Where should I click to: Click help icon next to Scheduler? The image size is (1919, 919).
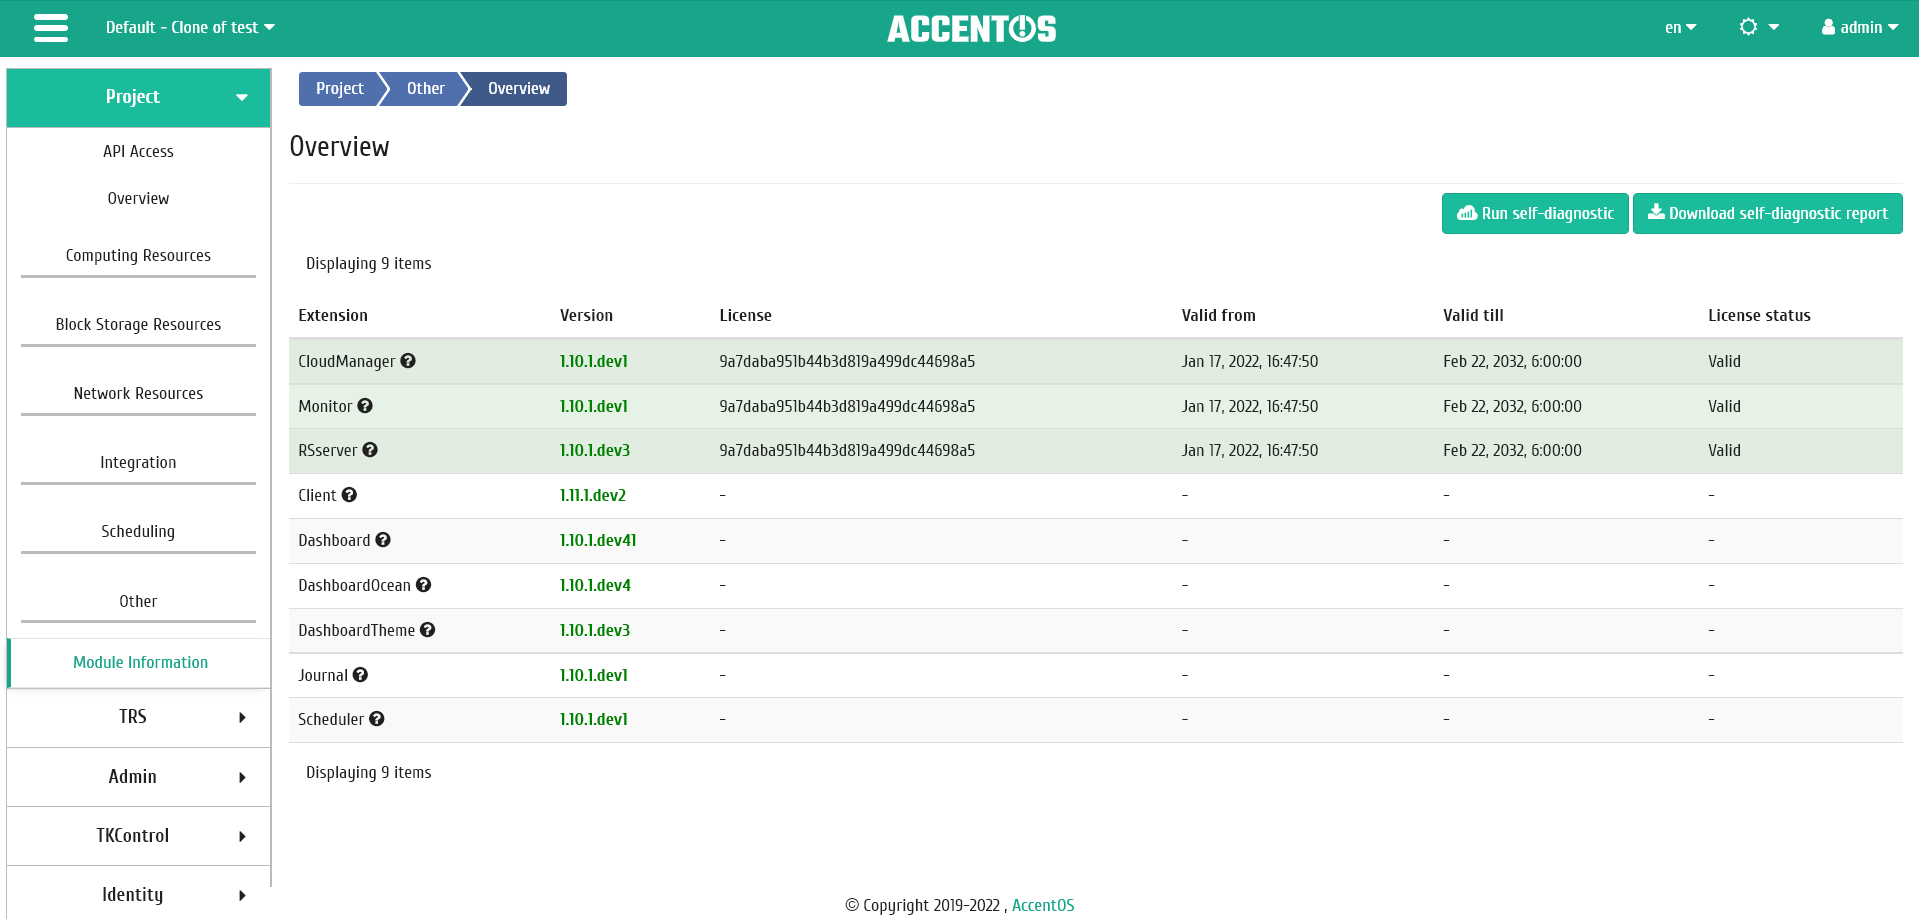[x=377, y=719]
